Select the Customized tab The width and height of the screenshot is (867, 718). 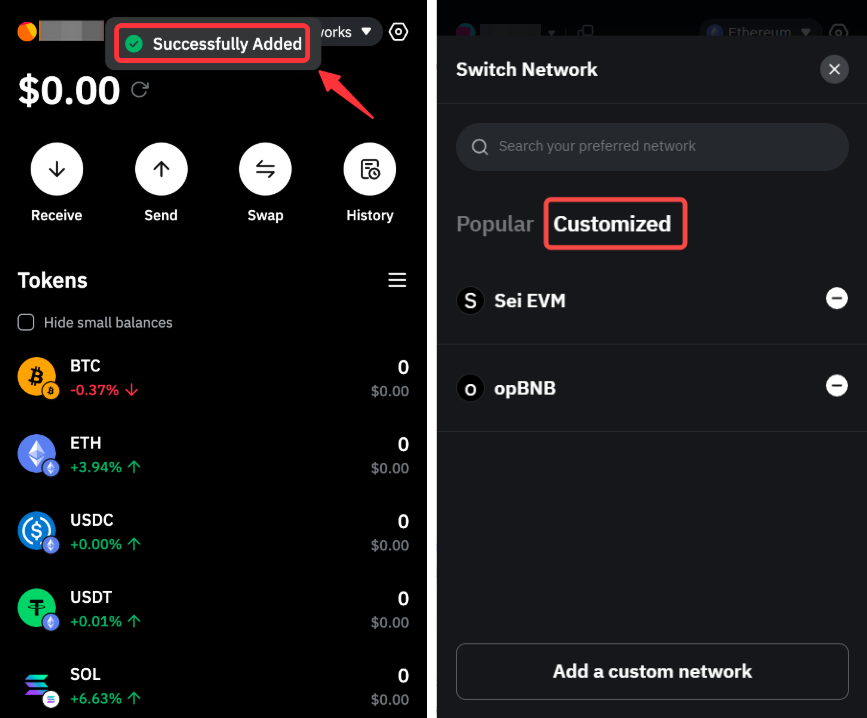(x=613, y=224)
